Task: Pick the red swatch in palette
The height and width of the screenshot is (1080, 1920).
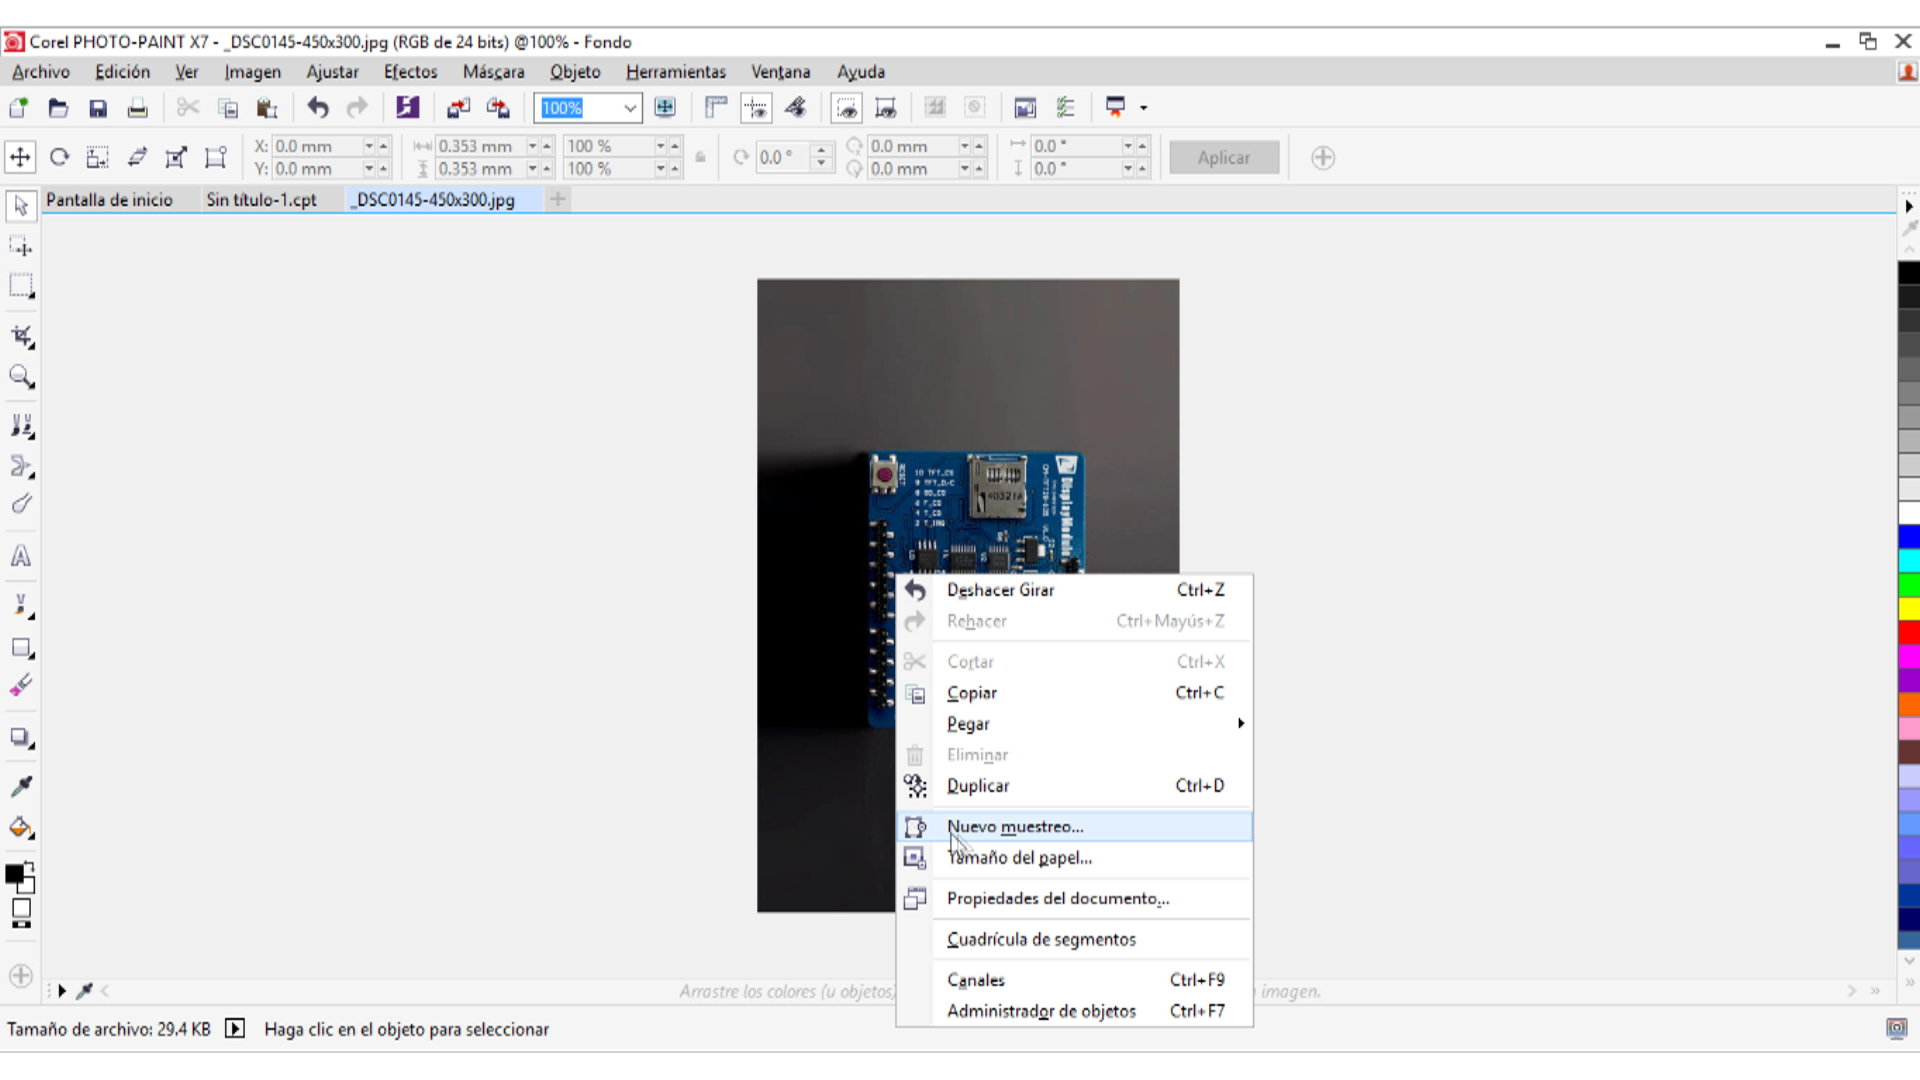Action: click(1909, 632)
